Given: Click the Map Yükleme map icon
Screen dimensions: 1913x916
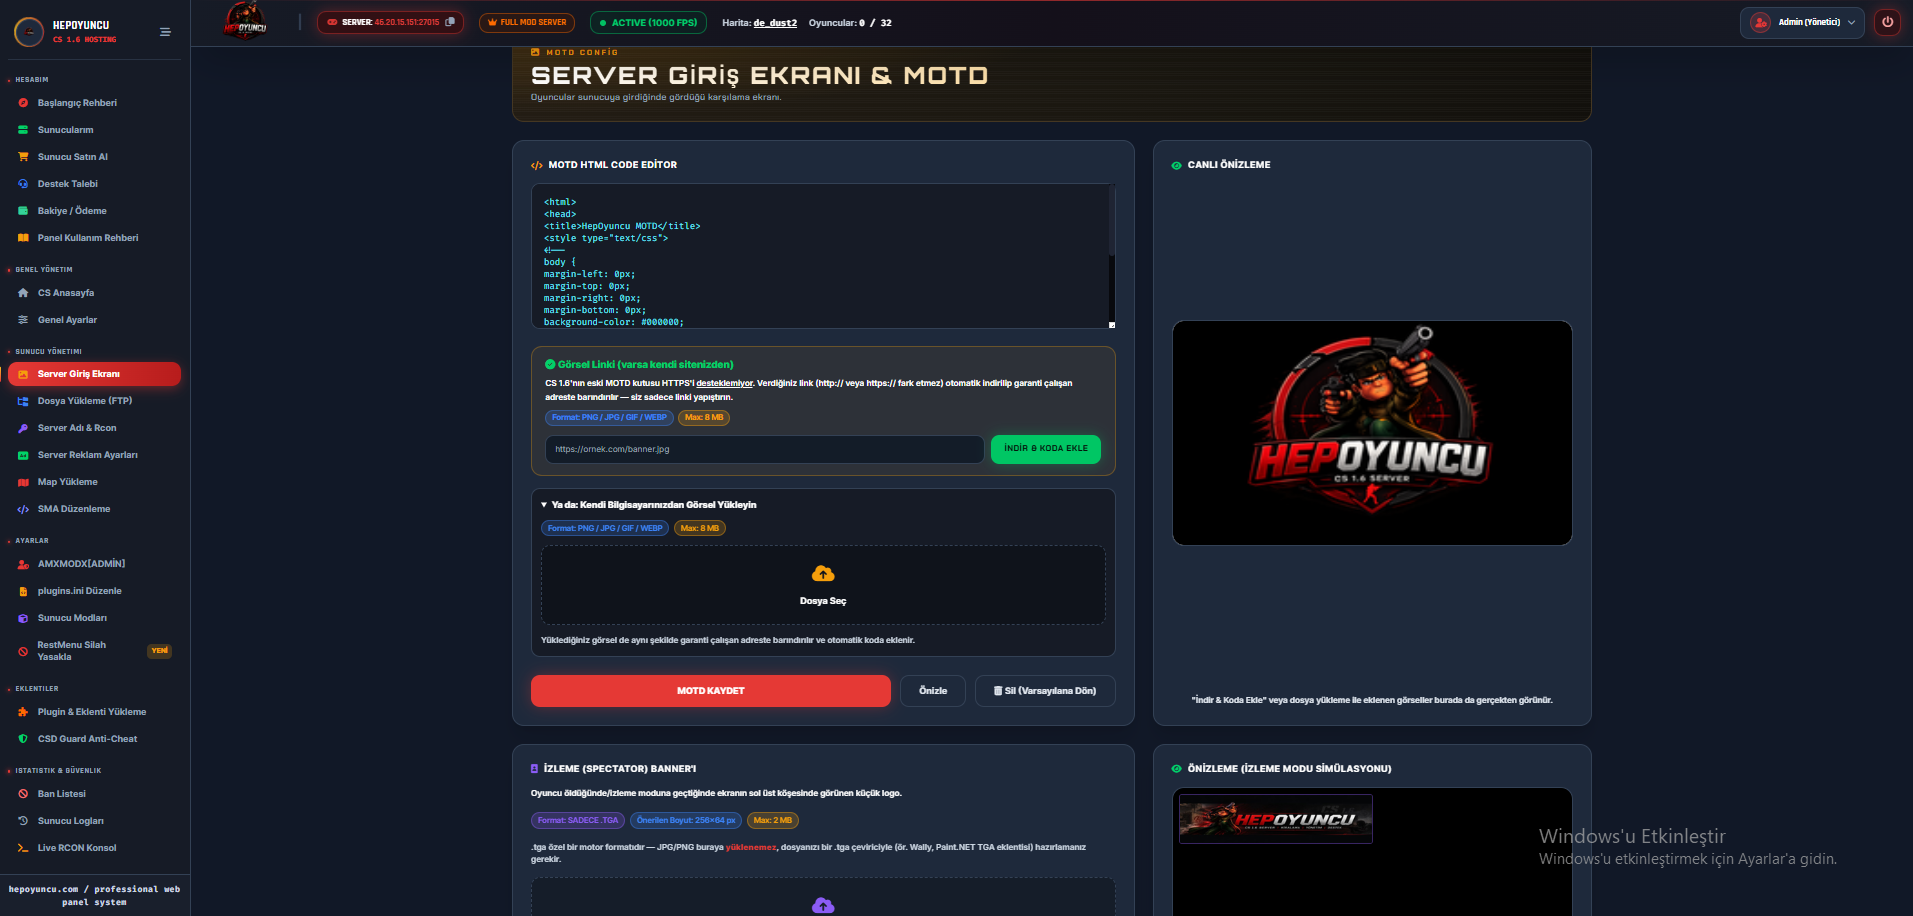Looking at the screenshot, I should tap(23, 482).
